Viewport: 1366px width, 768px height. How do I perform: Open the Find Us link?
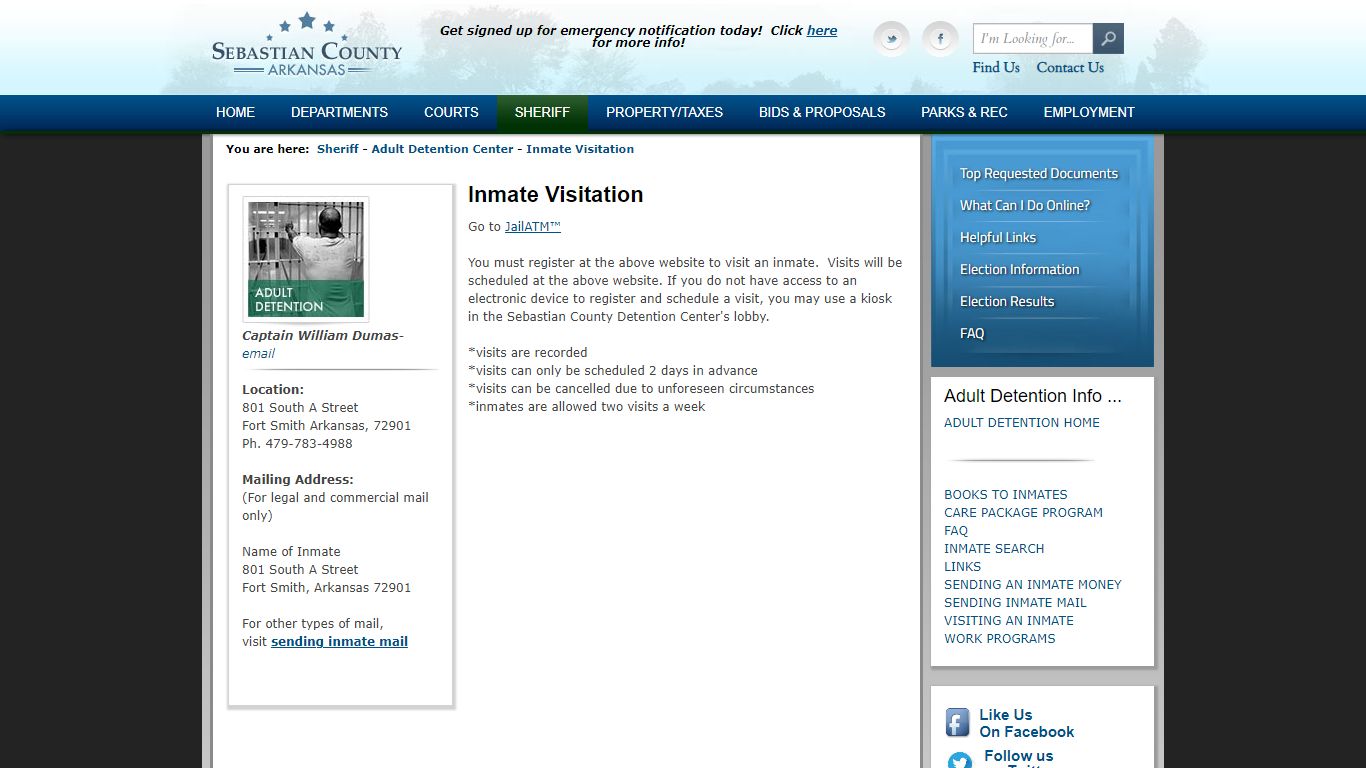click(996, 67)
